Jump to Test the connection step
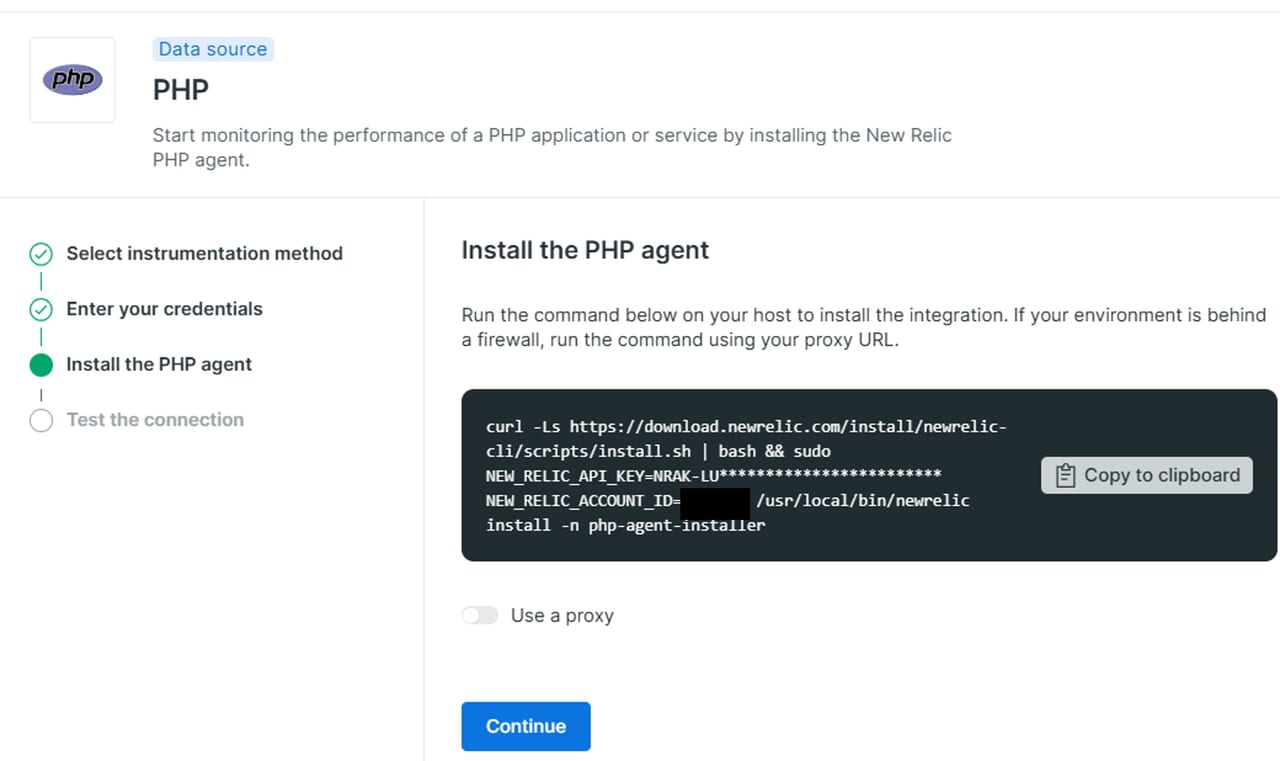This screenshot has width=1280, height=761. coord(155,420)
